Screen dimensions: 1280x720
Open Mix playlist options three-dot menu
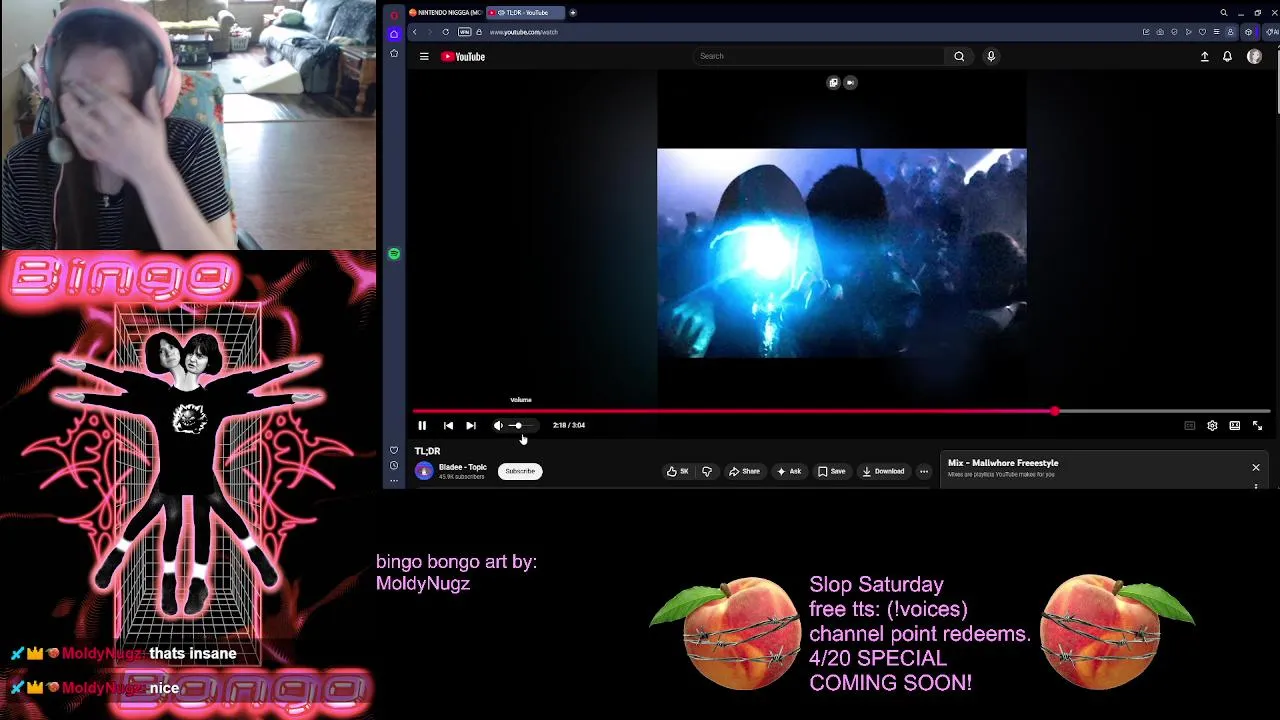(1256, 486)
